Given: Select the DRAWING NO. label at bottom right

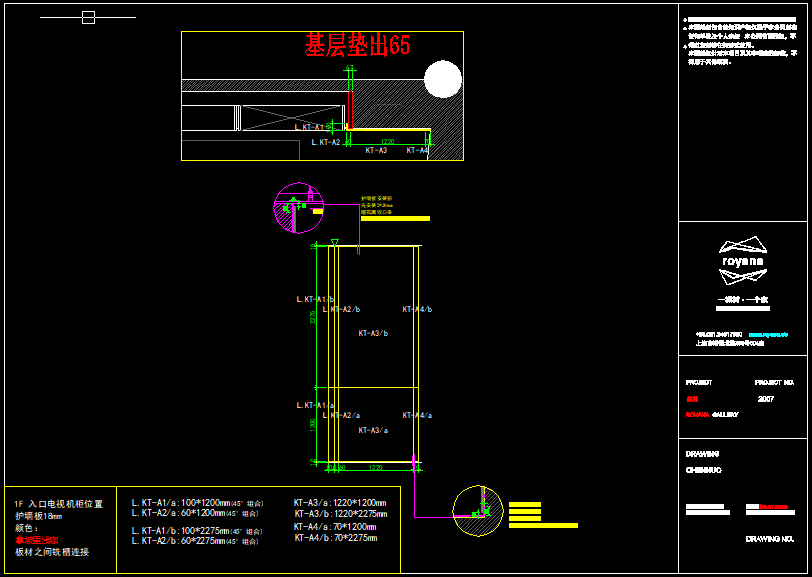Looking at the screenshot, I should 770,539.
